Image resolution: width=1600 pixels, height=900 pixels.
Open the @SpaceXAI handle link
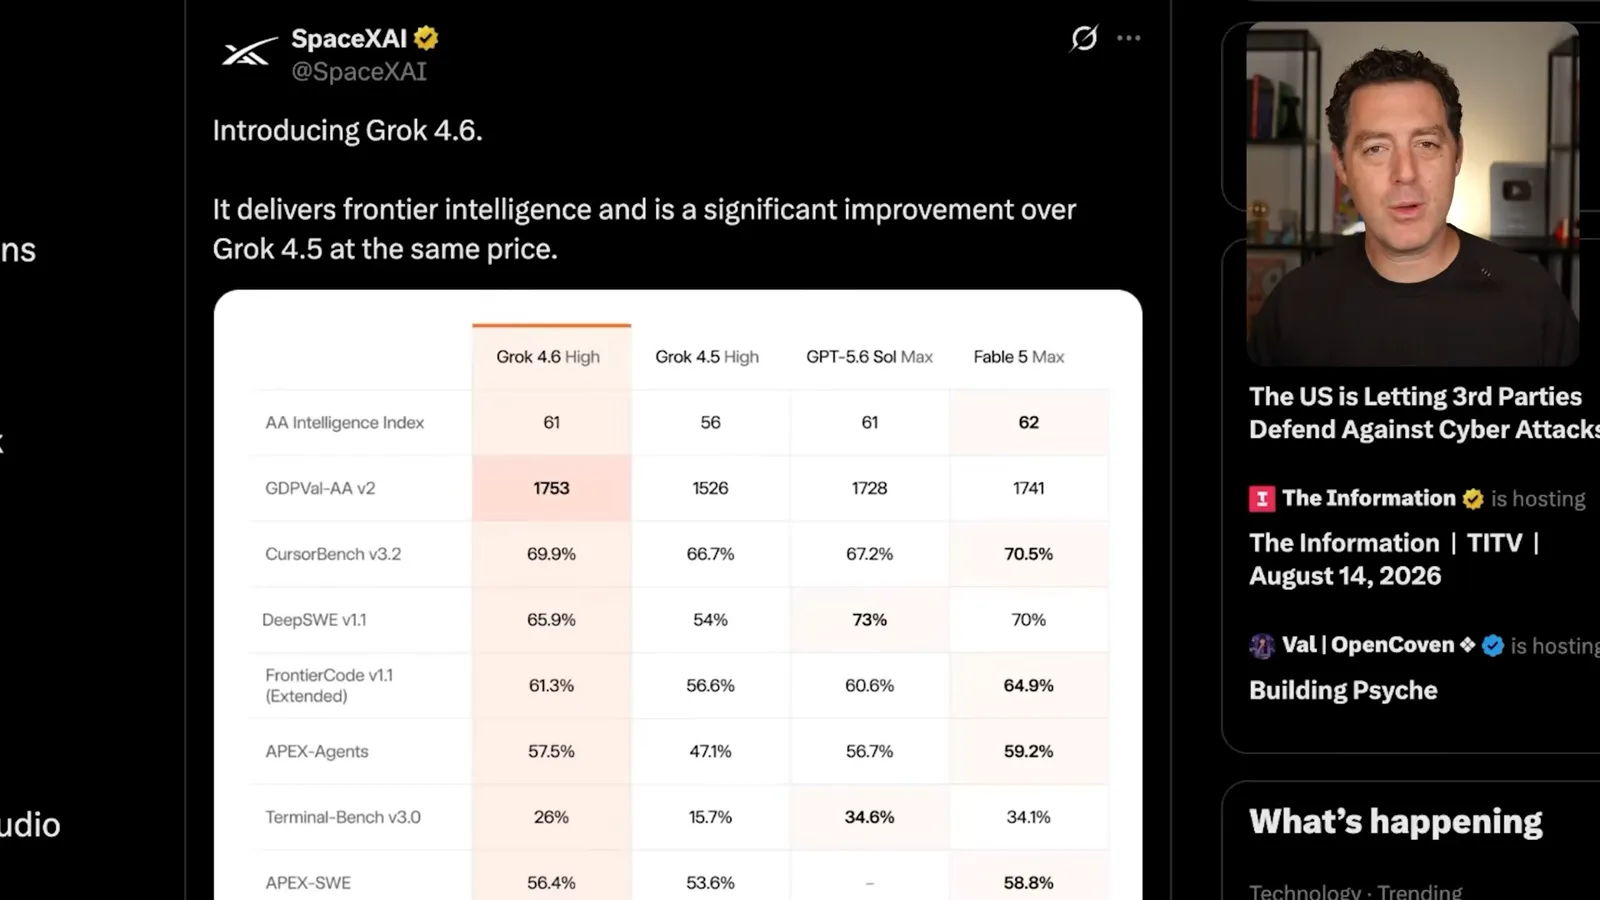[x=359, y=71]
